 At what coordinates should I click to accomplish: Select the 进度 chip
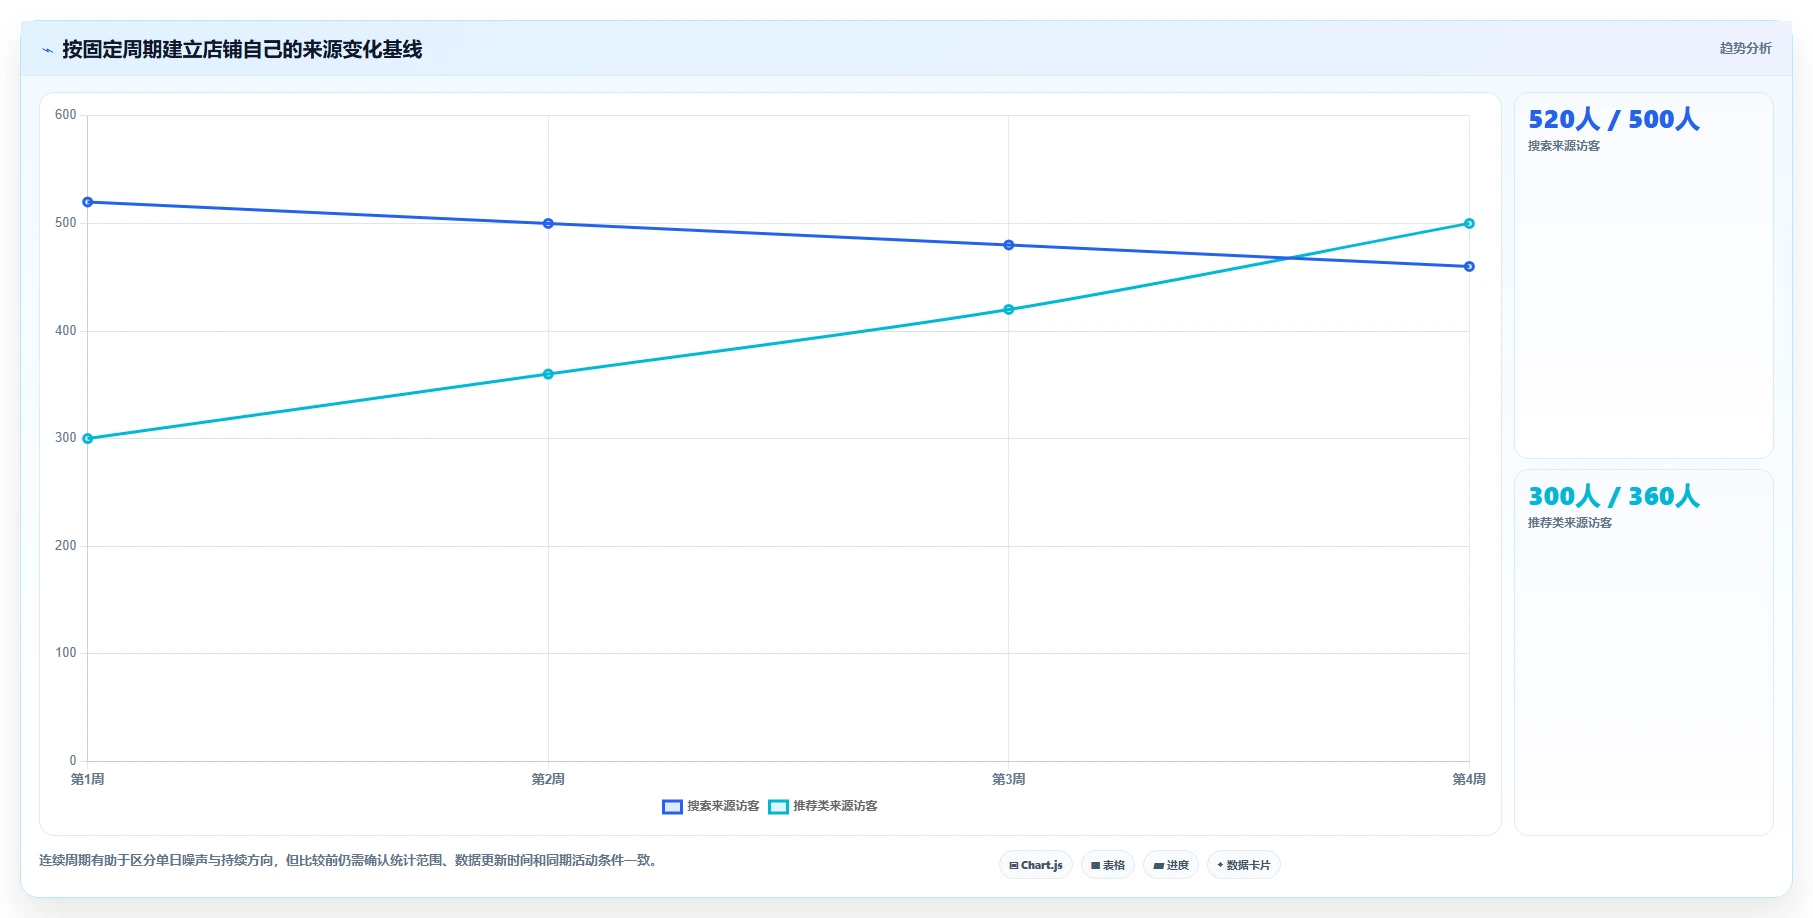pos(1171,865)
